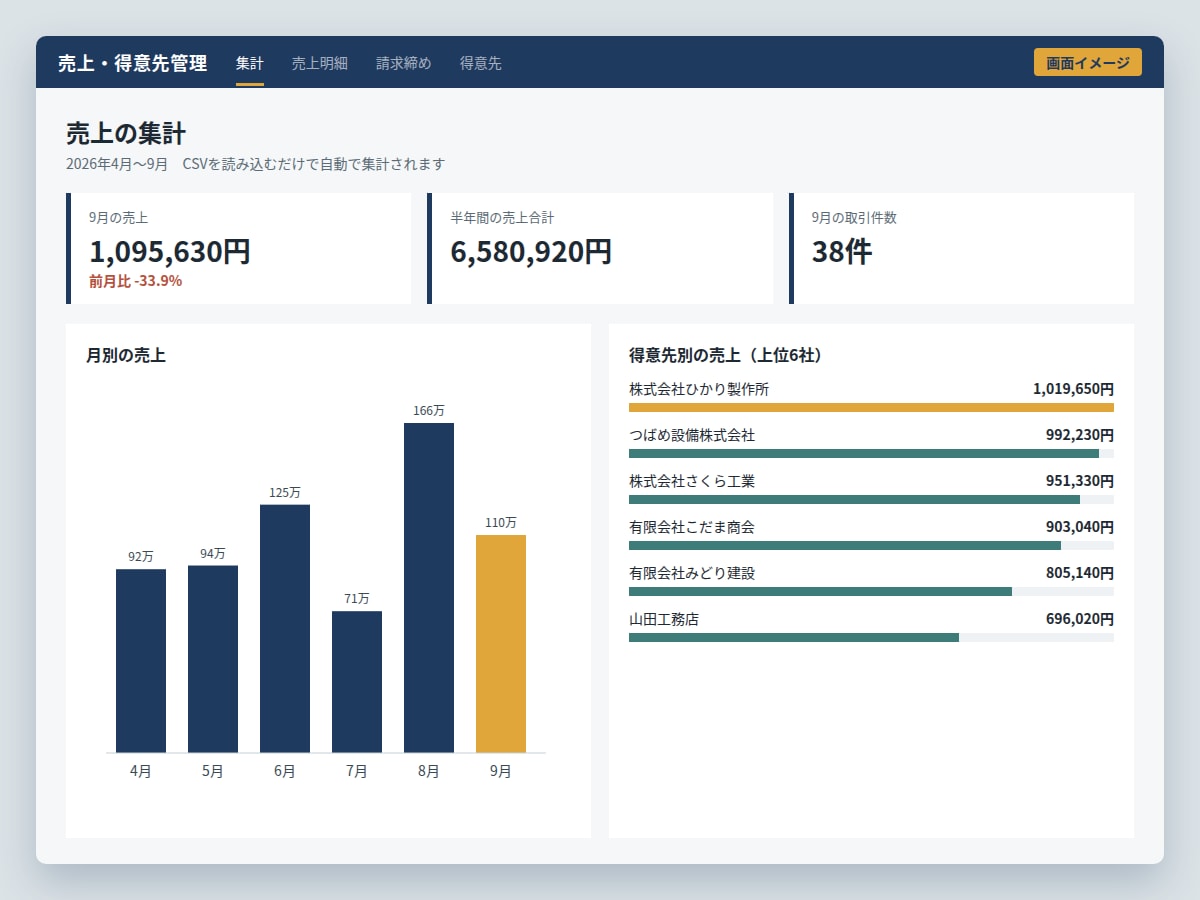Image resolution: width=1200 pixels, height=900 pixels.
Task: Click the 画面イメージ button
Action: pos(1088,62)
